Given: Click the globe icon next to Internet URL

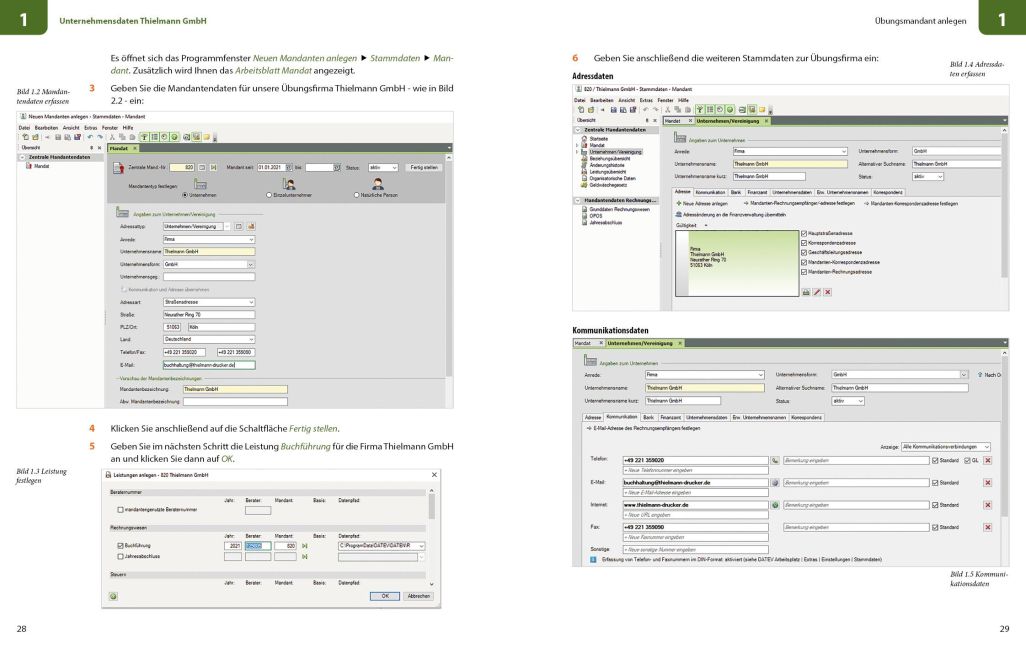Looking at the screenshot, I should pos(775,505).
